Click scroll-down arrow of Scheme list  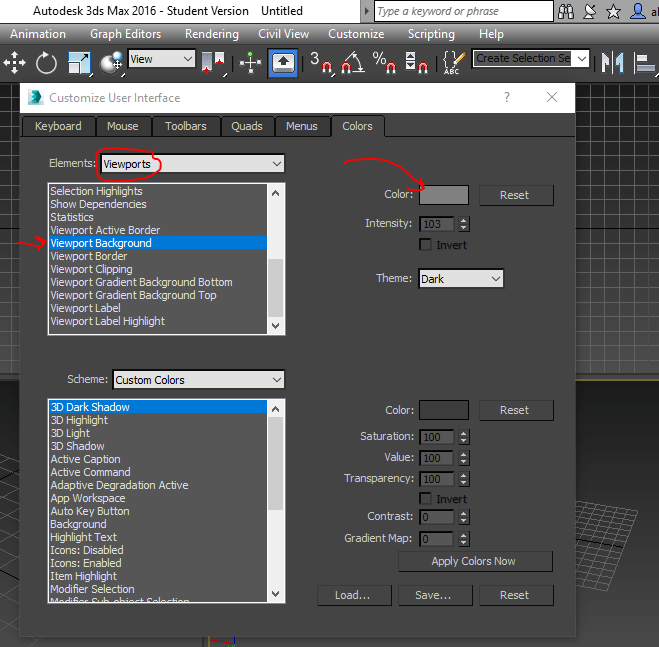[276, 594]
